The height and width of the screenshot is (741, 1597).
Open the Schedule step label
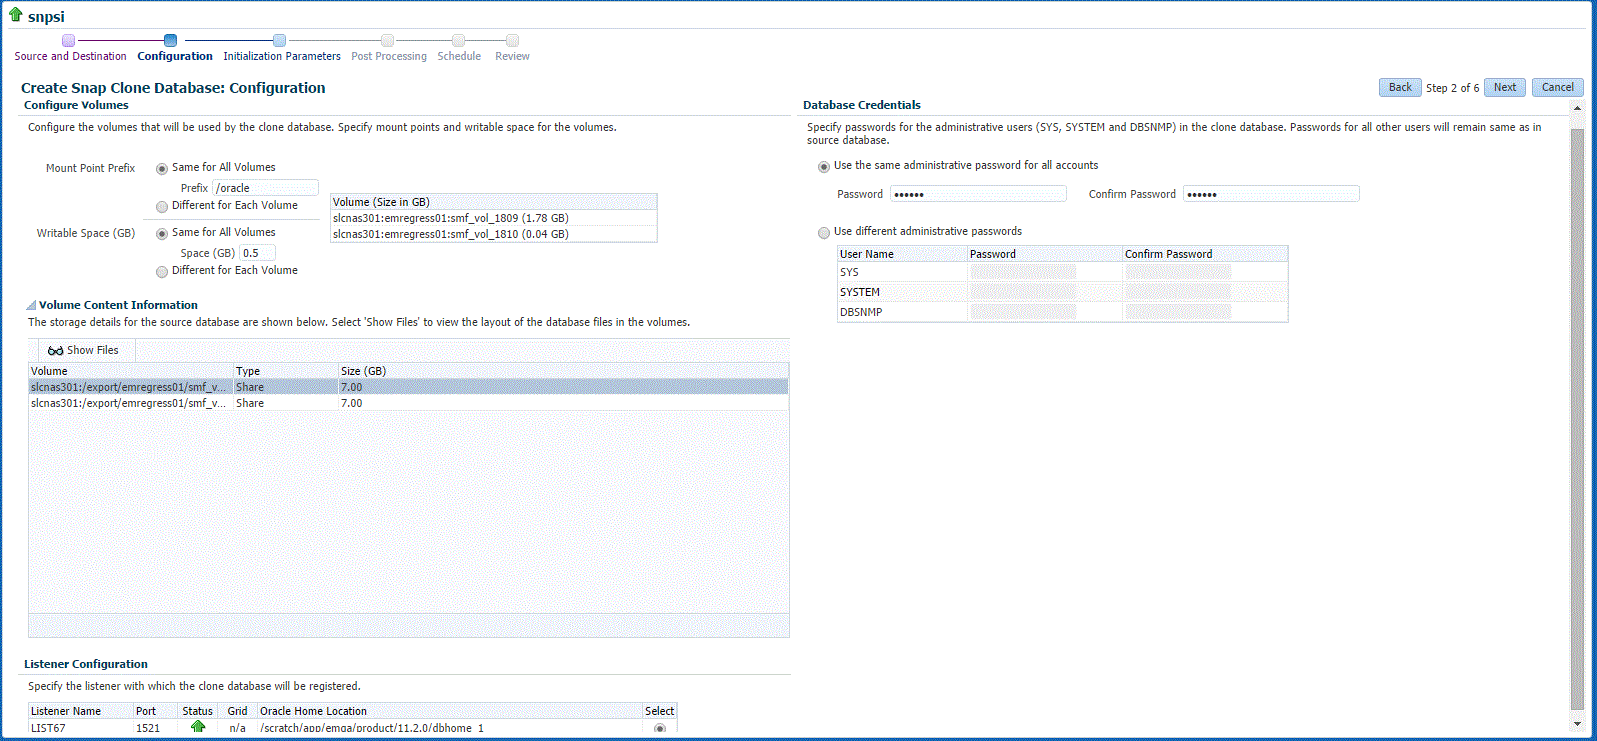(x=459, y=57)
